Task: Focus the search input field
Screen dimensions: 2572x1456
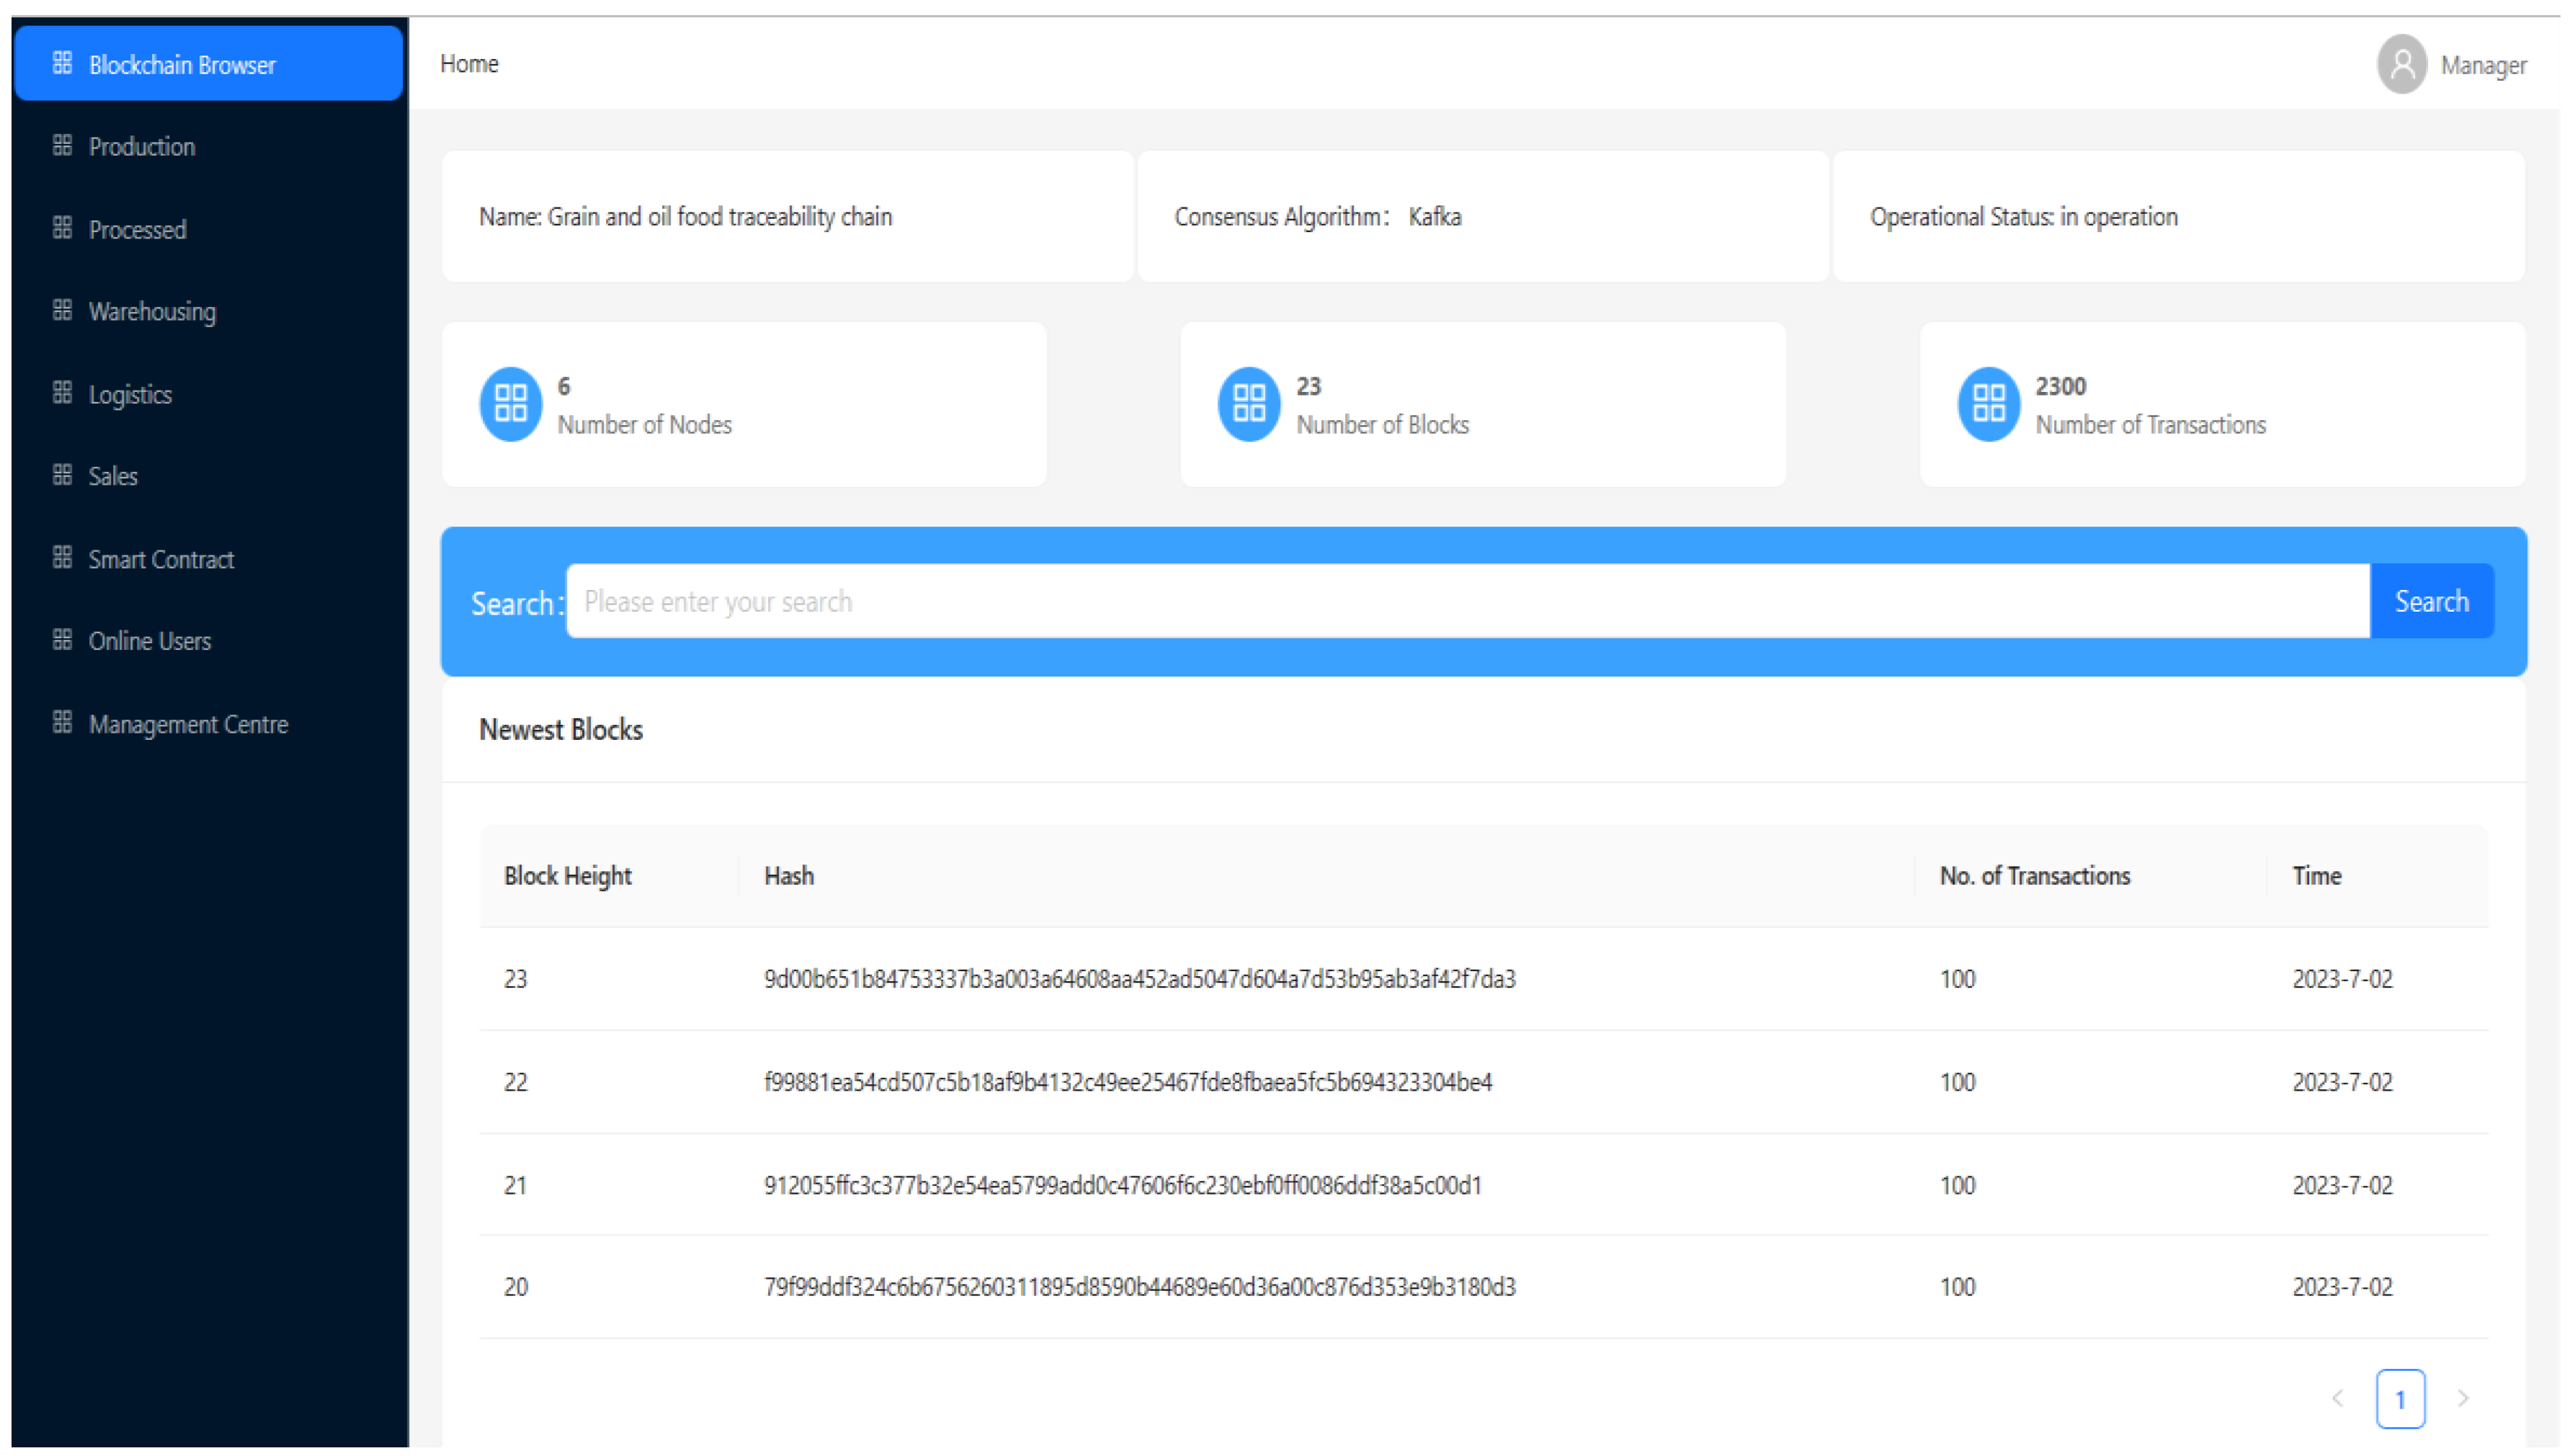Action: tap(1466, 601)
